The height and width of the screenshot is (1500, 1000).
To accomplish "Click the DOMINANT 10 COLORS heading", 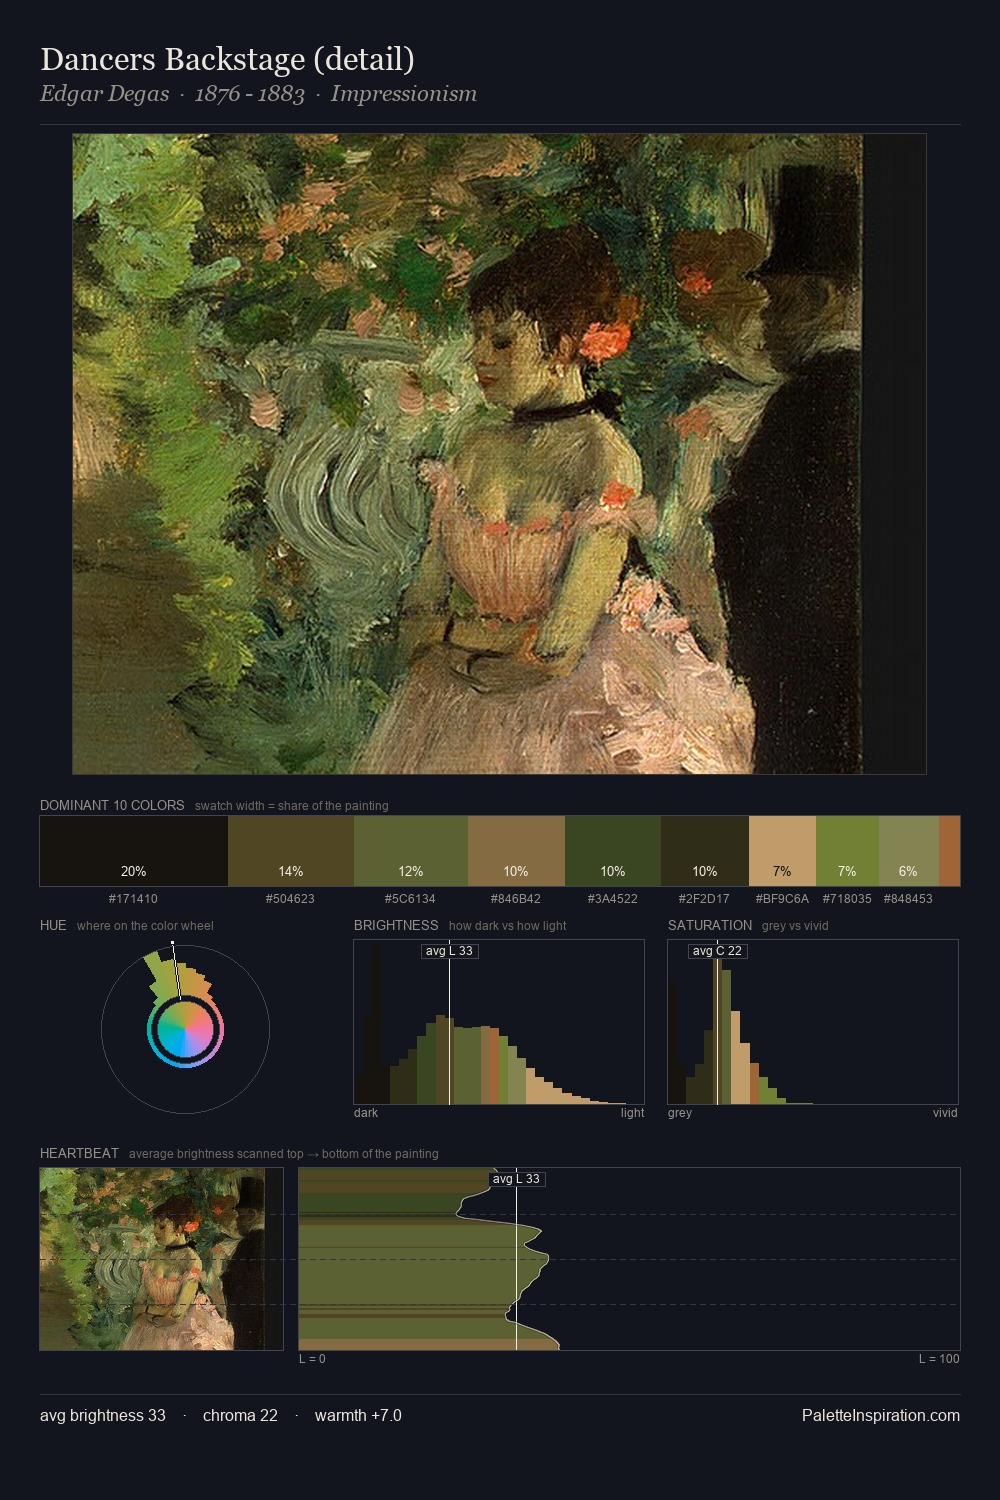I will (112, 805).
